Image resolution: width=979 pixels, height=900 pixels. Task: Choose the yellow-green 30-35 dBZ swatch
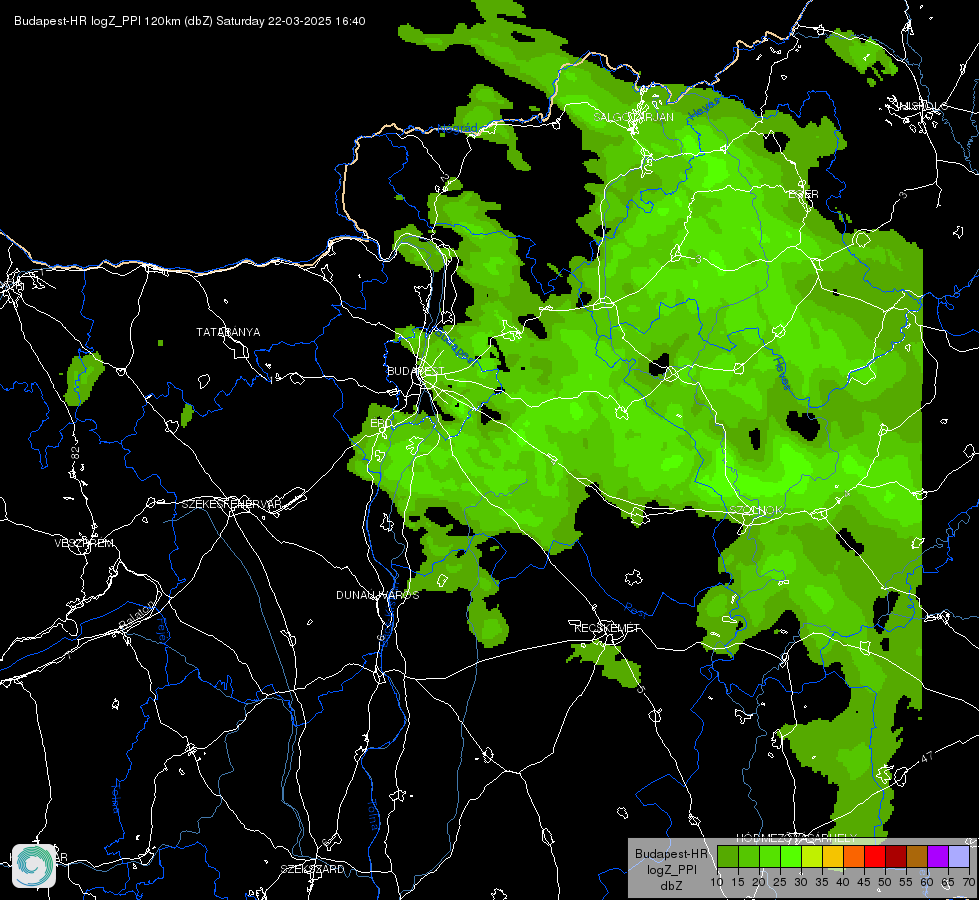(812, 856)
